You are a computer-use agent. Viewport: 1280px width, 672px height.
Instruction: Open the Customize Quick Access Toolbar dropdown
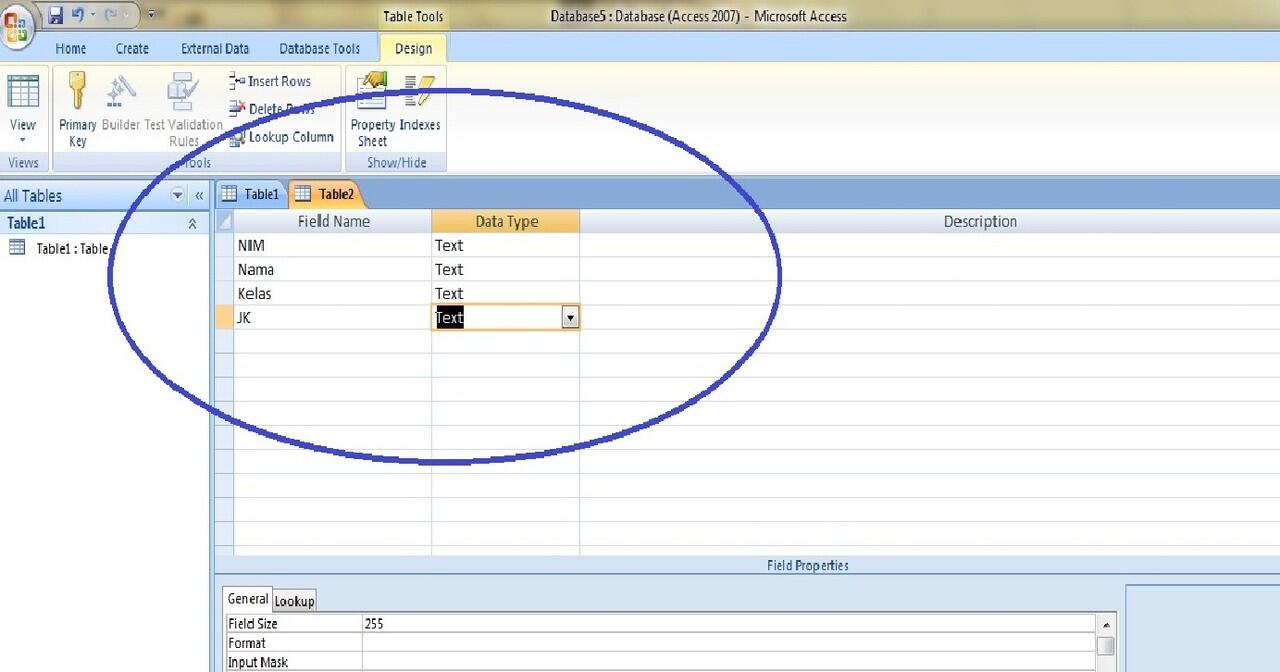point(151,15)
